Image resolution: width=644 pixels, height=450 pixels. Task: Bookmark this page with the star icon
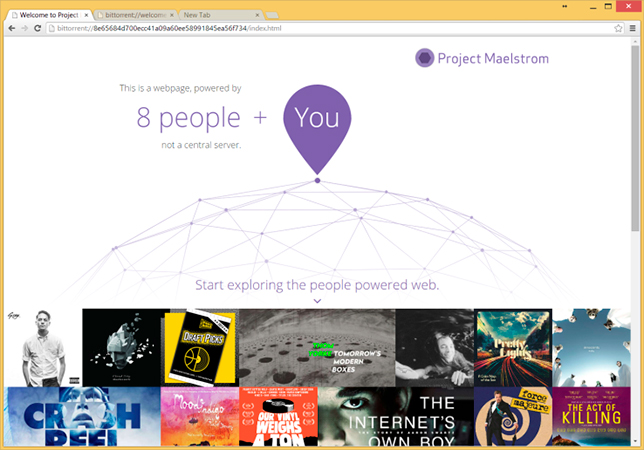point(618,28)
